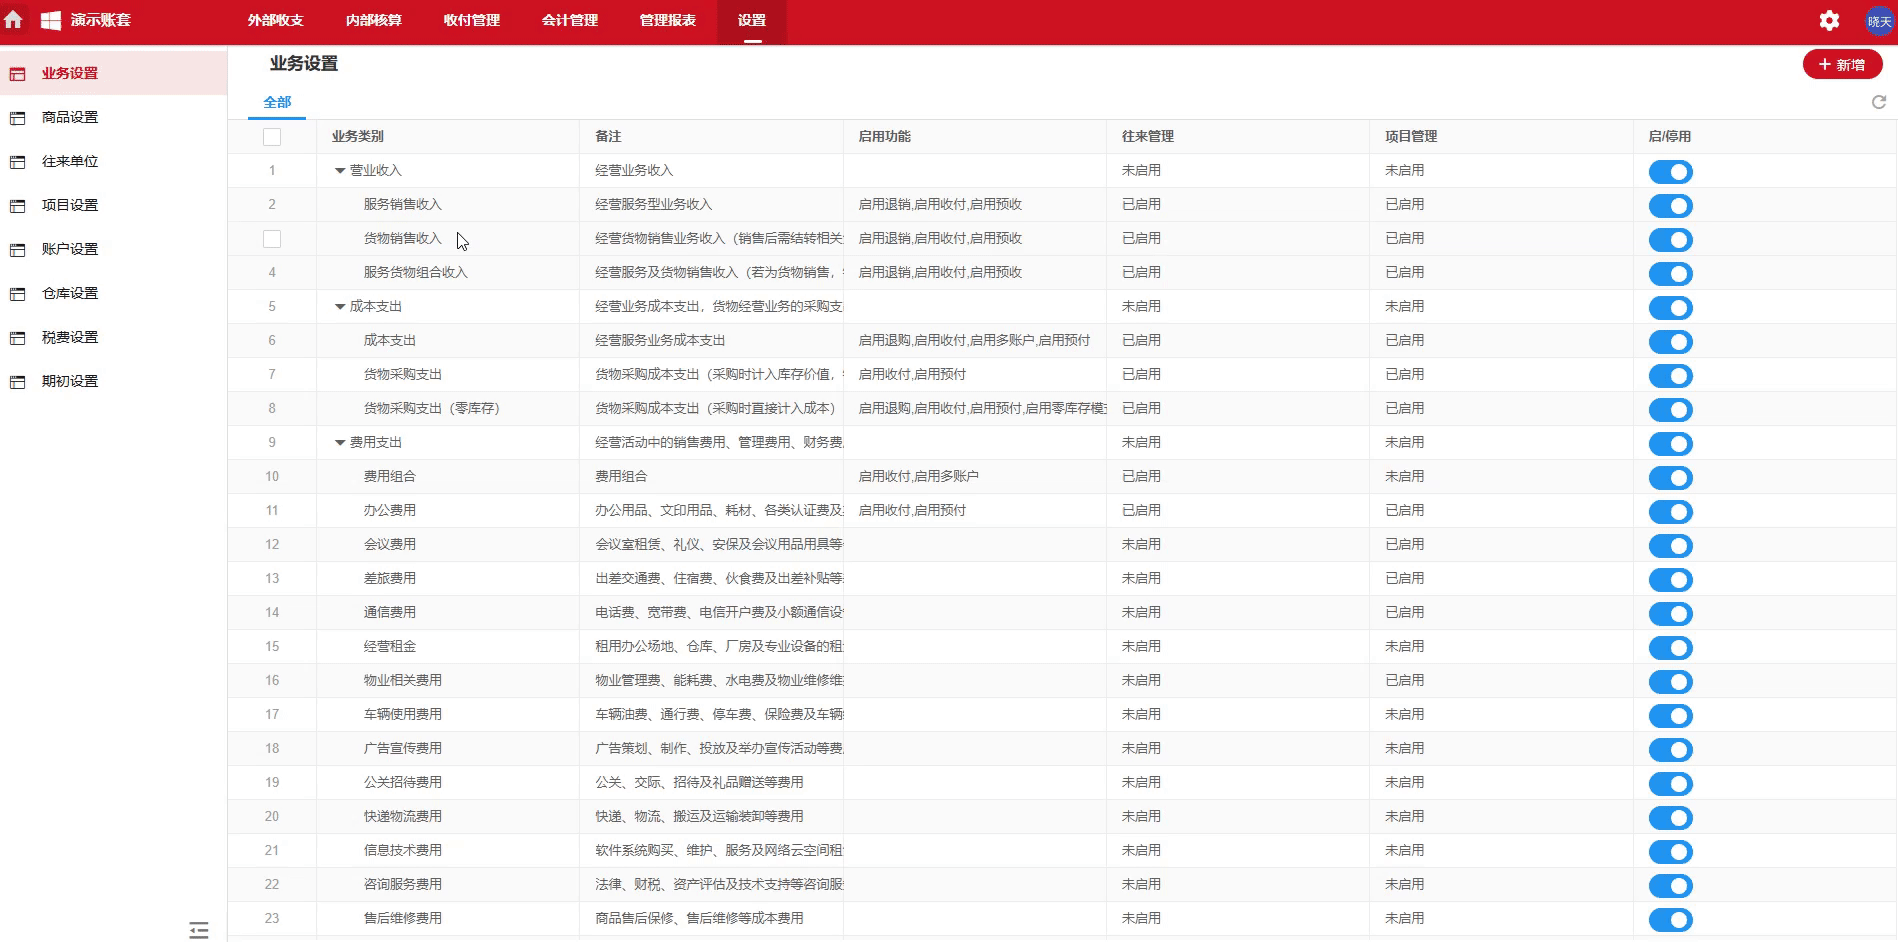Disable the 办公费用 enable switch
This screenshot has width=1898, height=942.
pos(1670,512)
